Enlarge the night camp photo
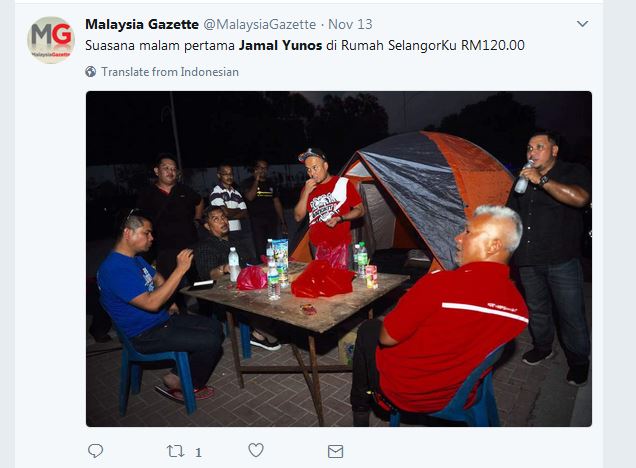 (339, 259)
